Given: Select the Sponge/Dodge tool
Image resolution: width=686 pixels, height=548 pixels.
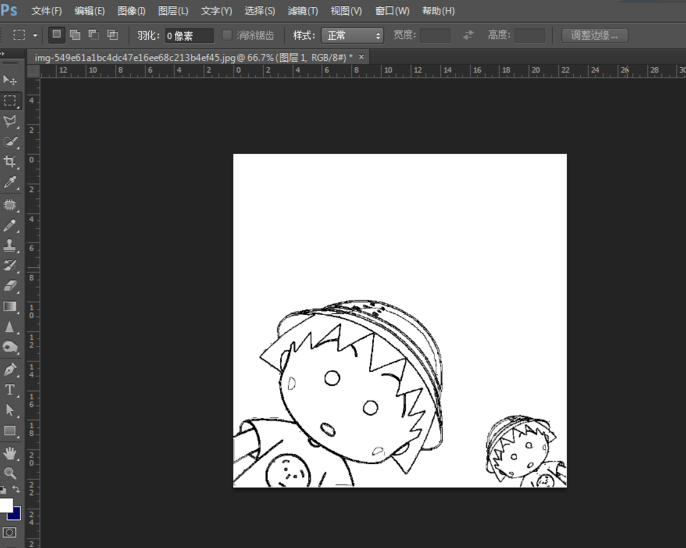Looking at the screenshot, I should (x=10, y=347).
